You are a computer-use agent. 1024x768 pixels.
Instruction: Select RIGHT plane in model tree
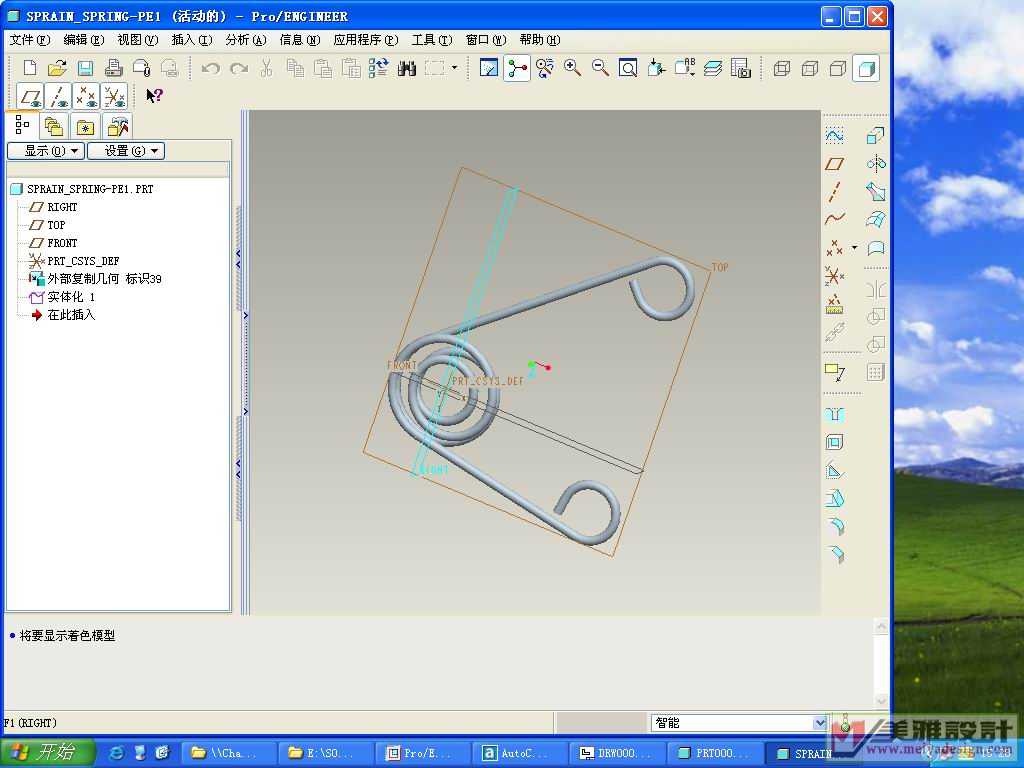pos(62,207)
